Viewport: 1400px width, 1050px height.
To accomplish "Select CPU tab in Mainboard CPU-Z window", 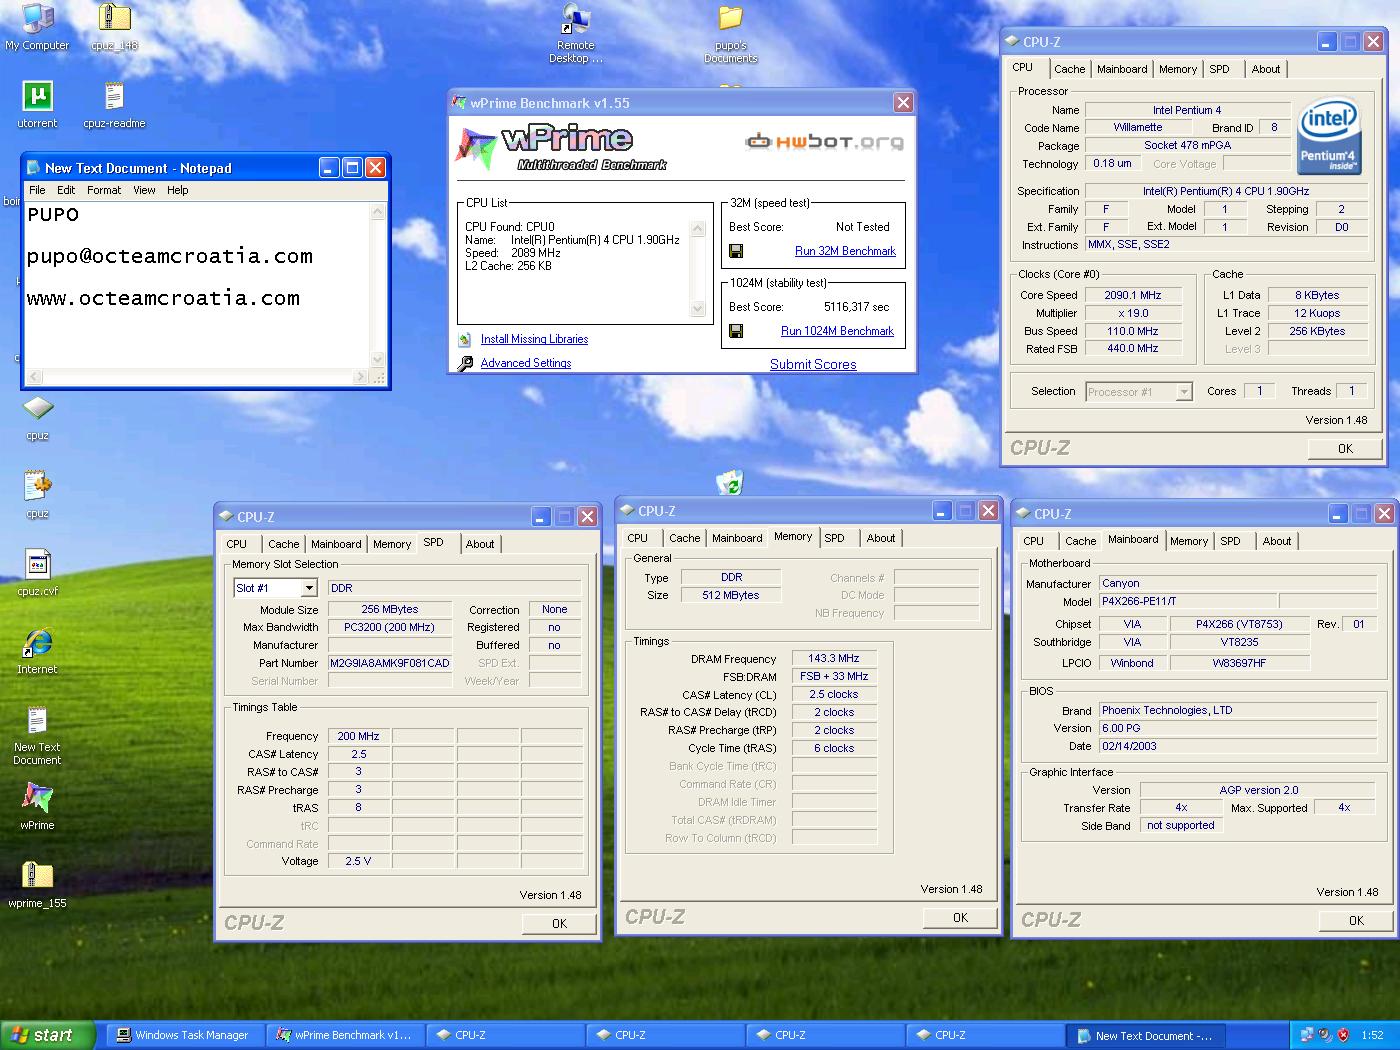I will [x=1034, y=541].
